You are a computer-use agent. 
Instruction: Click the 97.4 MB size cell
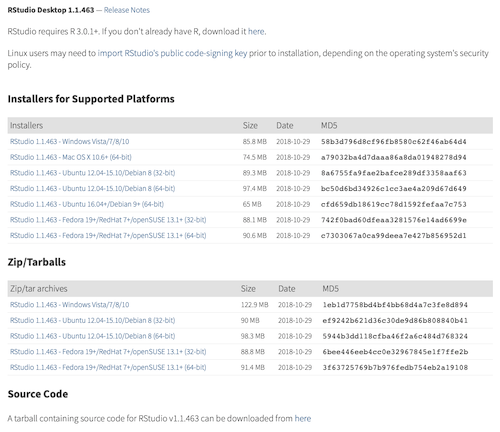(x=255, y=189)
